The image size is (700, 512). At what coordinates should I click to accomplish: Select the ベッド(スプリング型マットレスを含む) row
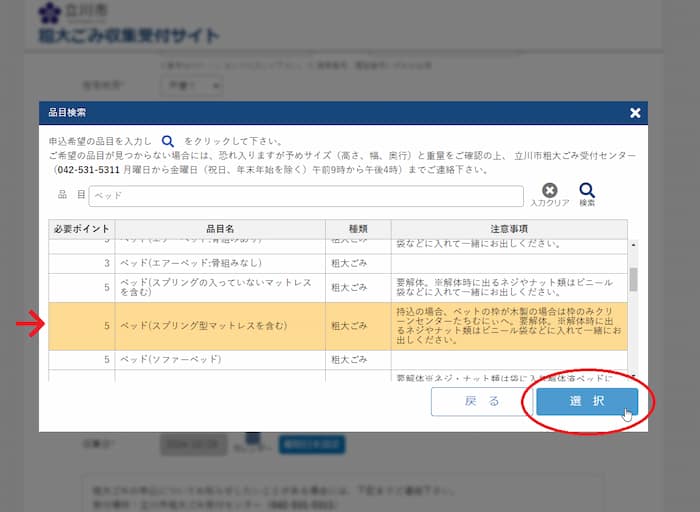point(220,326)
